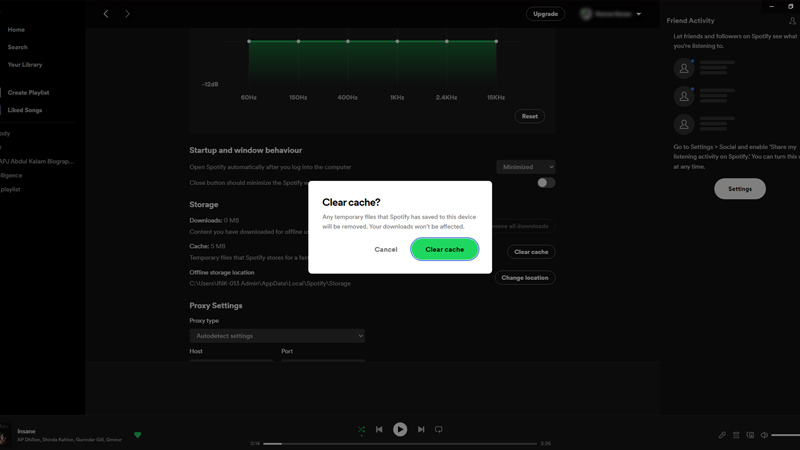Minimize the Spotify window
800x450 pixels.
tap(771, 7)
